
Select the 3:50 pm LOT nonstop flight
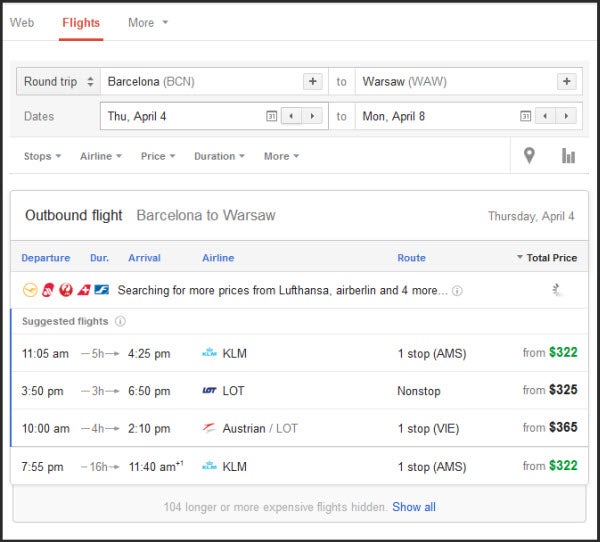pyautogui.click(x=300, y=390)
